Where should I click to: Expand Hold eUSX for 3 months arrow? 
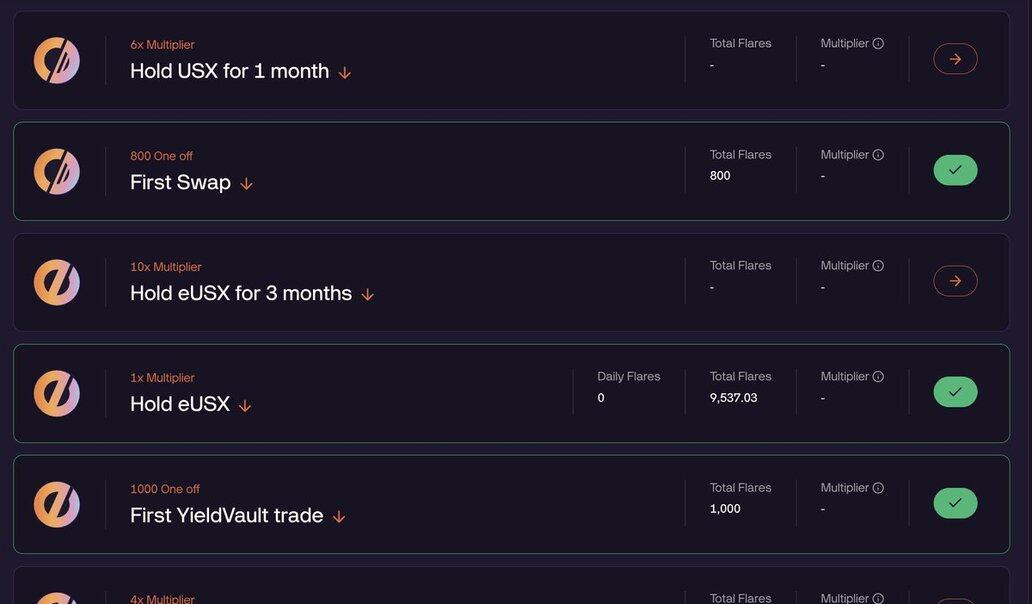pos(367,295)
